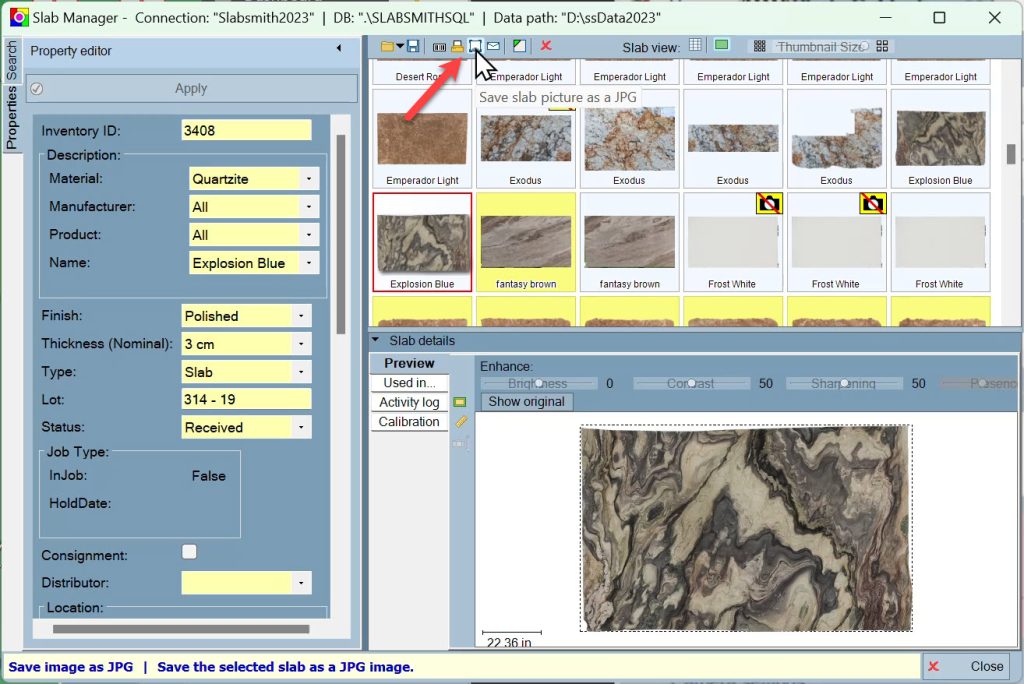Open the Calibration tab
Viewport: 1024px width, 684px height.
(x=409, y=422)
